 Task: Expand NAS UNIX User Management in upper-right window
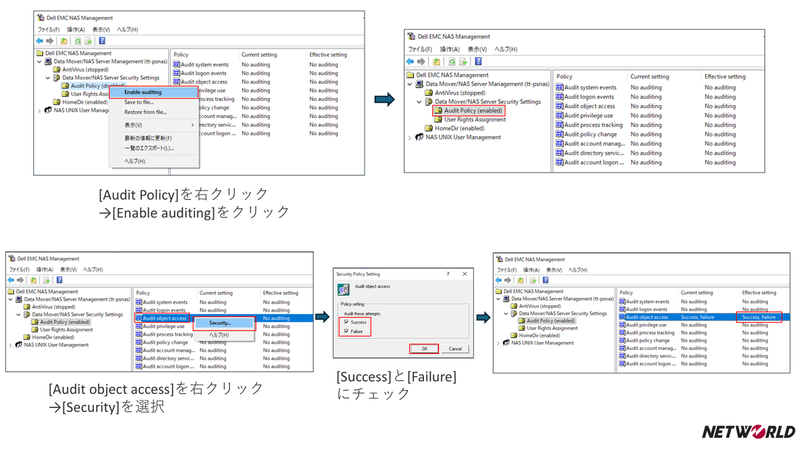pyautogui.click(x=410, y=138)
